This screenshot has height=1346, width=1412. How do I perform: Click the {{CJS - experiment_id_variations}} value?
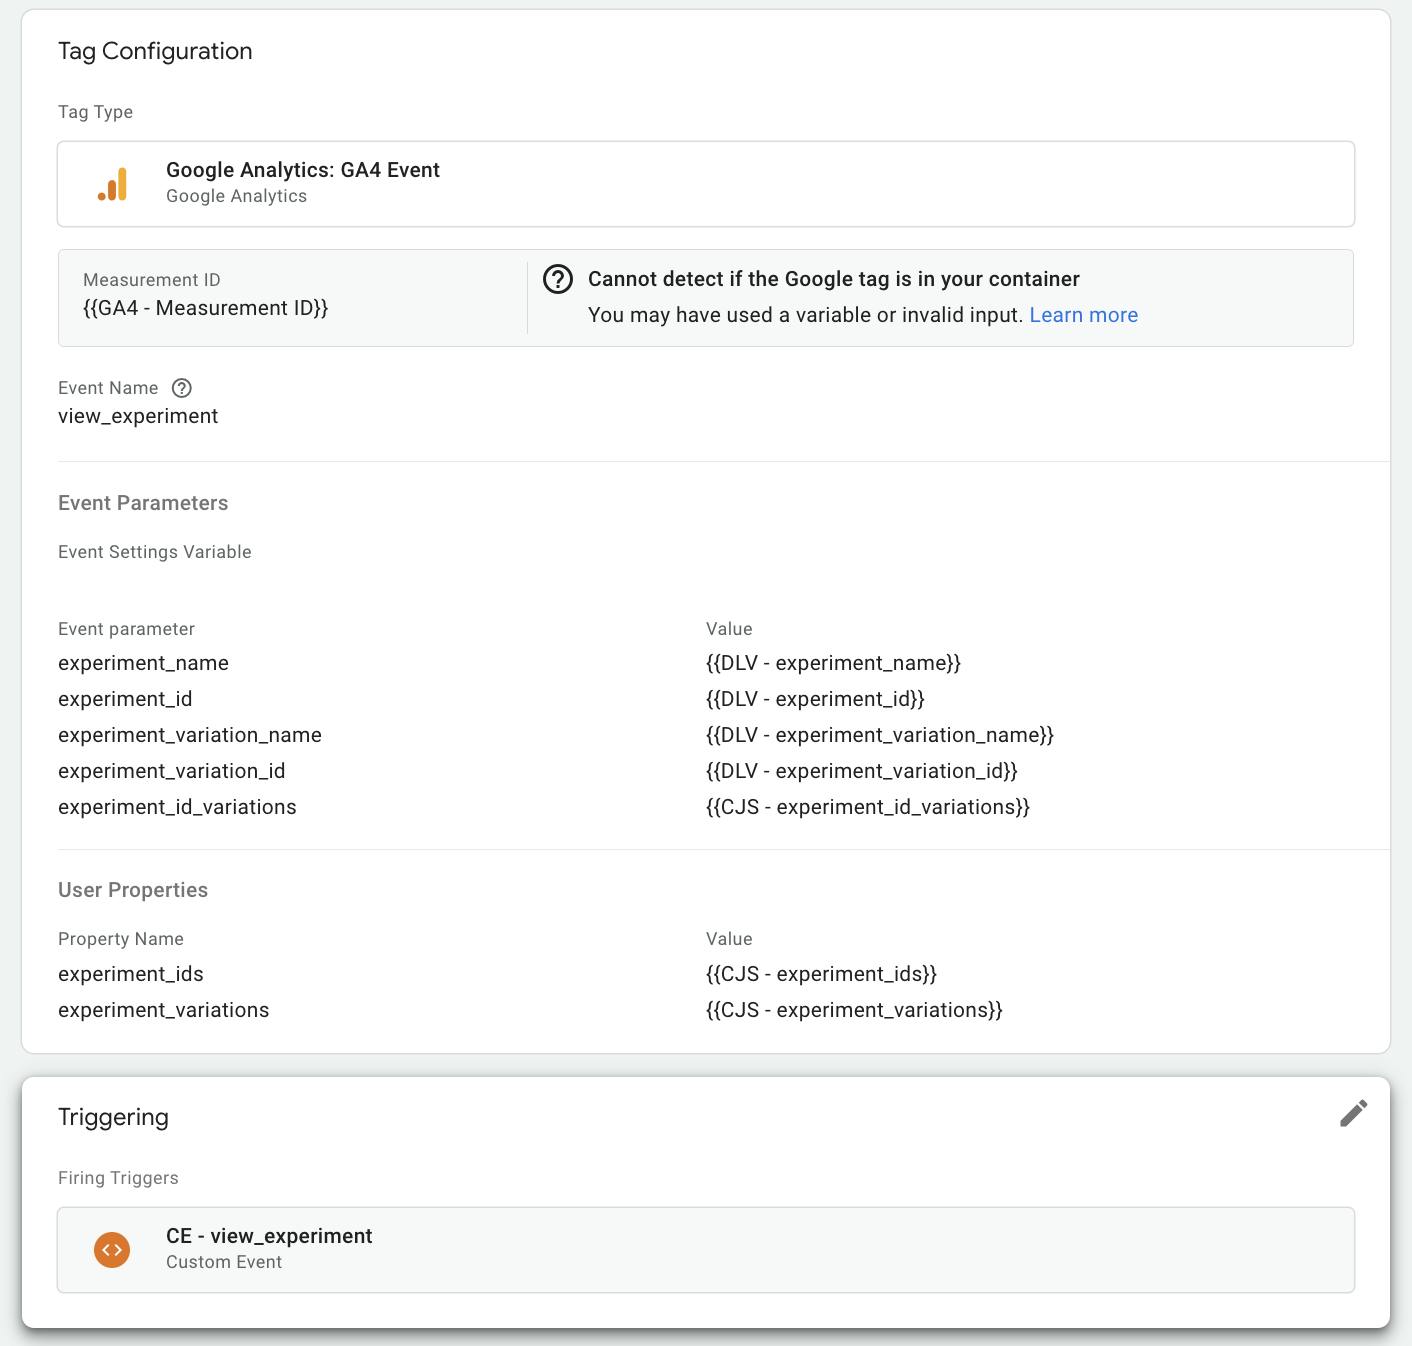click(x=868, y=807)
